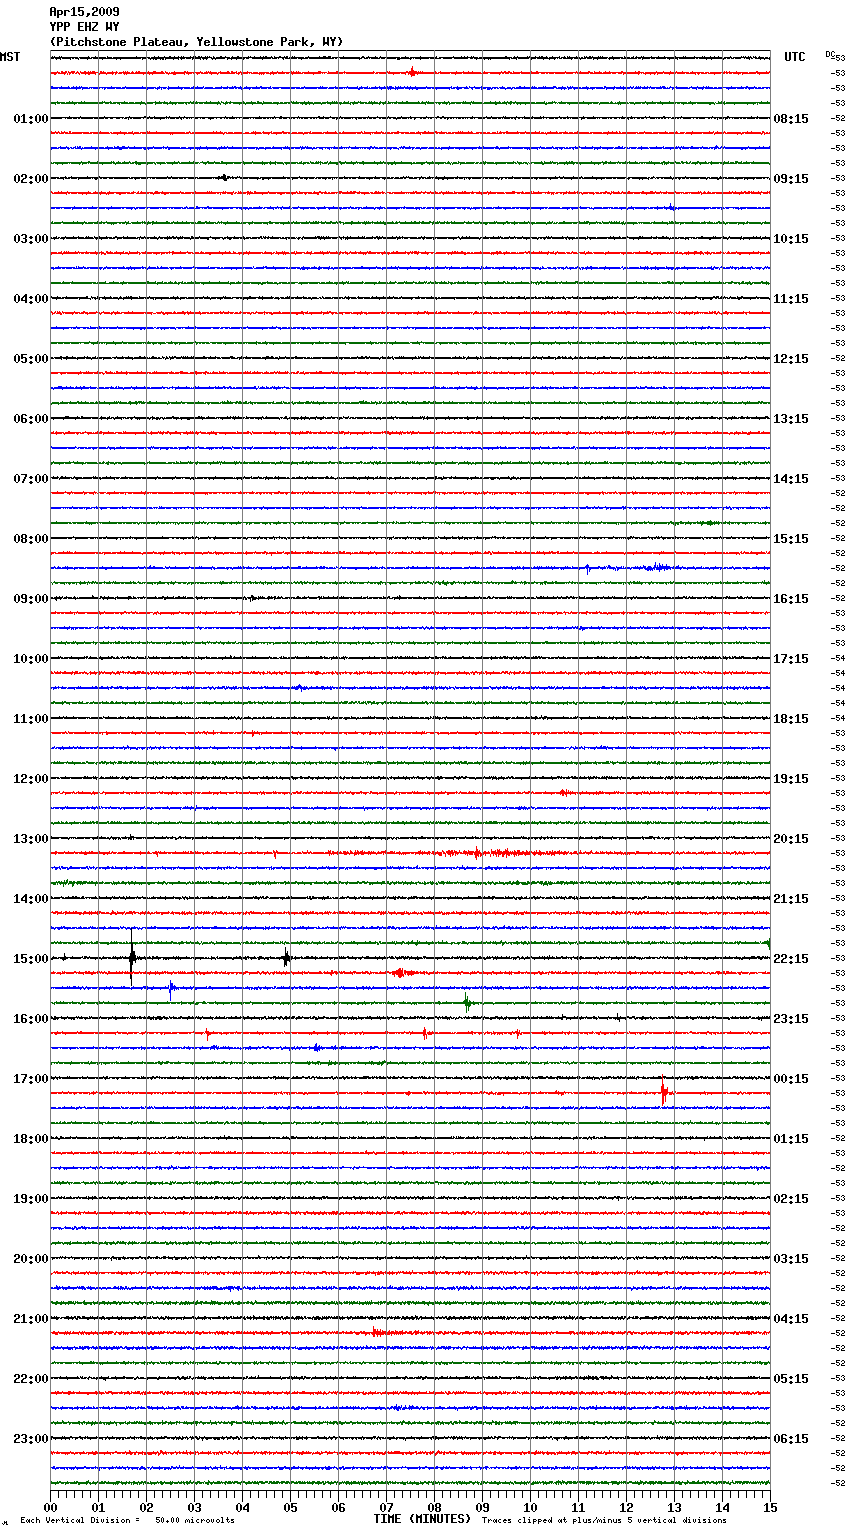Click the MST column heading

tap(10, 57)
